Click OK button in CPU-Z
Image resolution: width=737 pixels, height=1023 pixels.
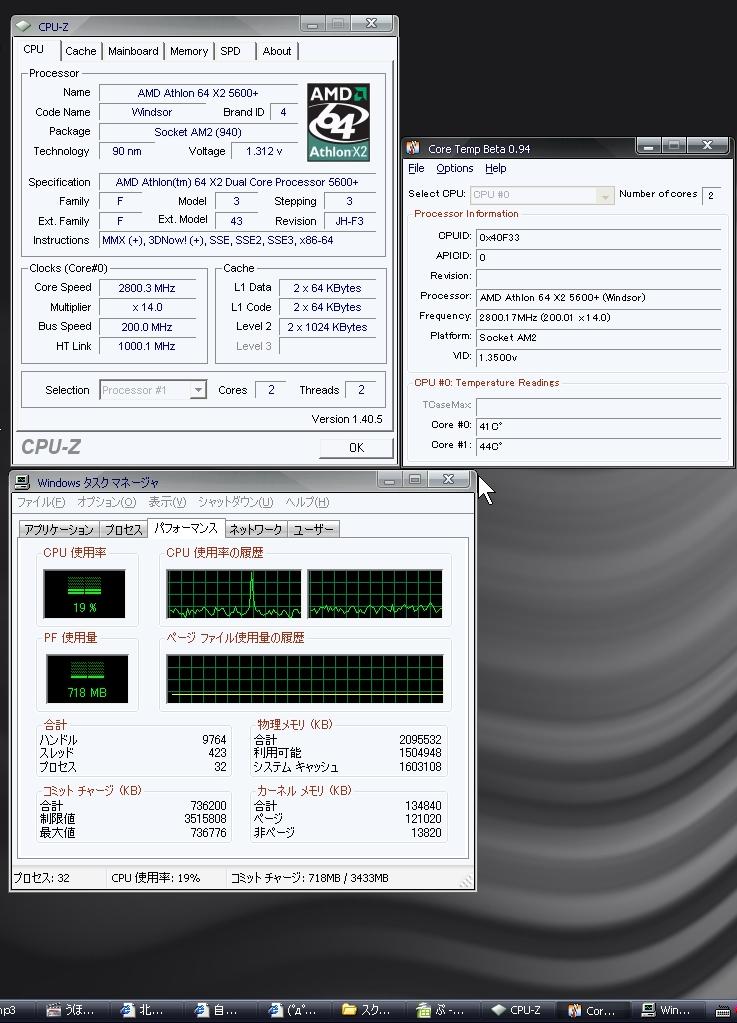(x=356, y=448)
